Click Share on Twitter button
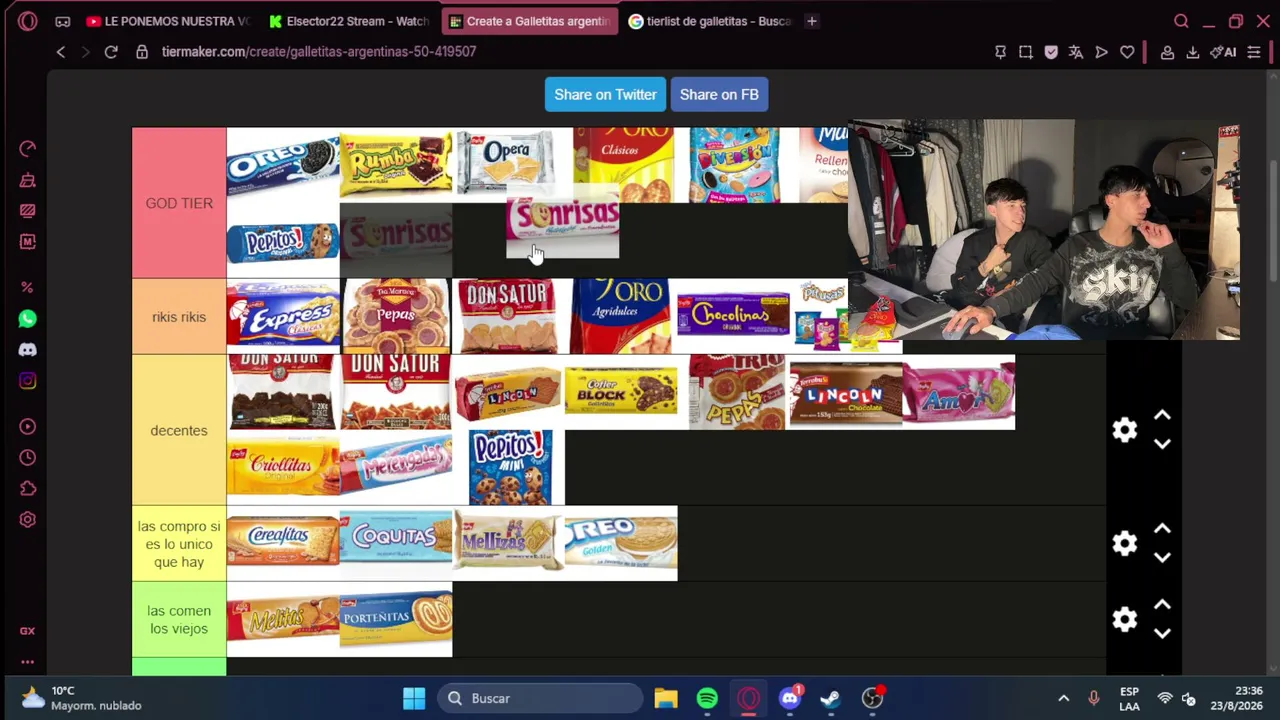Image resolution: width=1280 pixels, height=720 pixels. (x=606, y=95)
